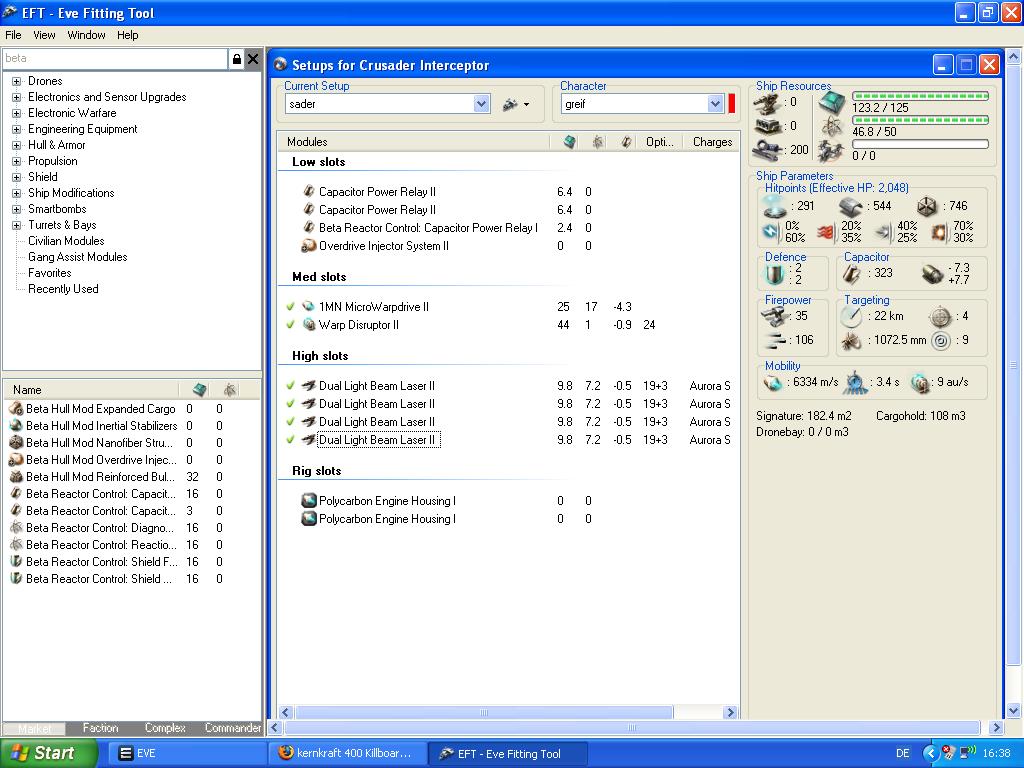Switch to the Complex tab
This screenshot has height=768, width=1024.
pyautogui.click(x=165, y=728)
